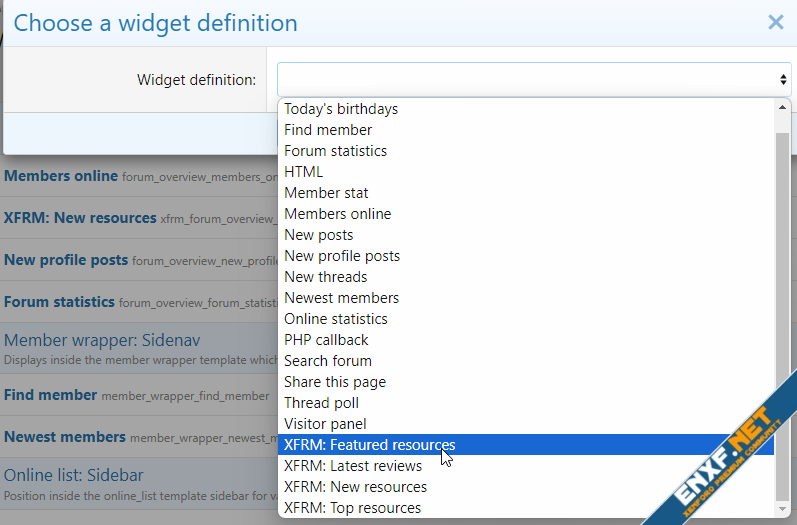
Task: Choose "New posts" widget definition
Action: coord(318,235)
